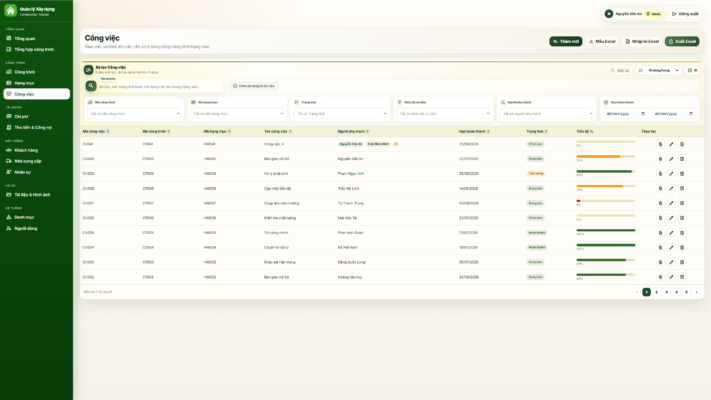Open Hạng mục in the sidebar
Screen dimensions: 711x400
pos(36,83)
